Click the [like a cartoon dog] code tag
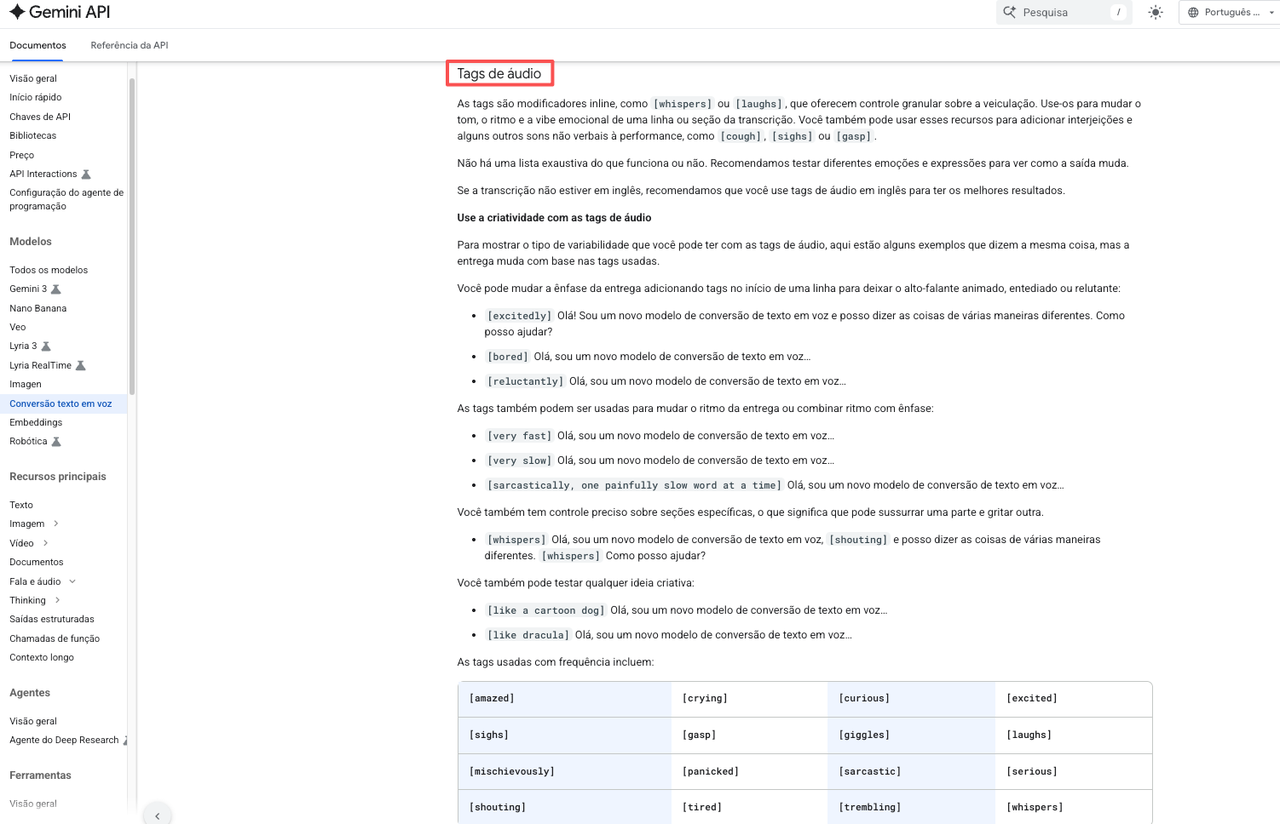This screenshot has width=1280, height=824. pos(546,610)
